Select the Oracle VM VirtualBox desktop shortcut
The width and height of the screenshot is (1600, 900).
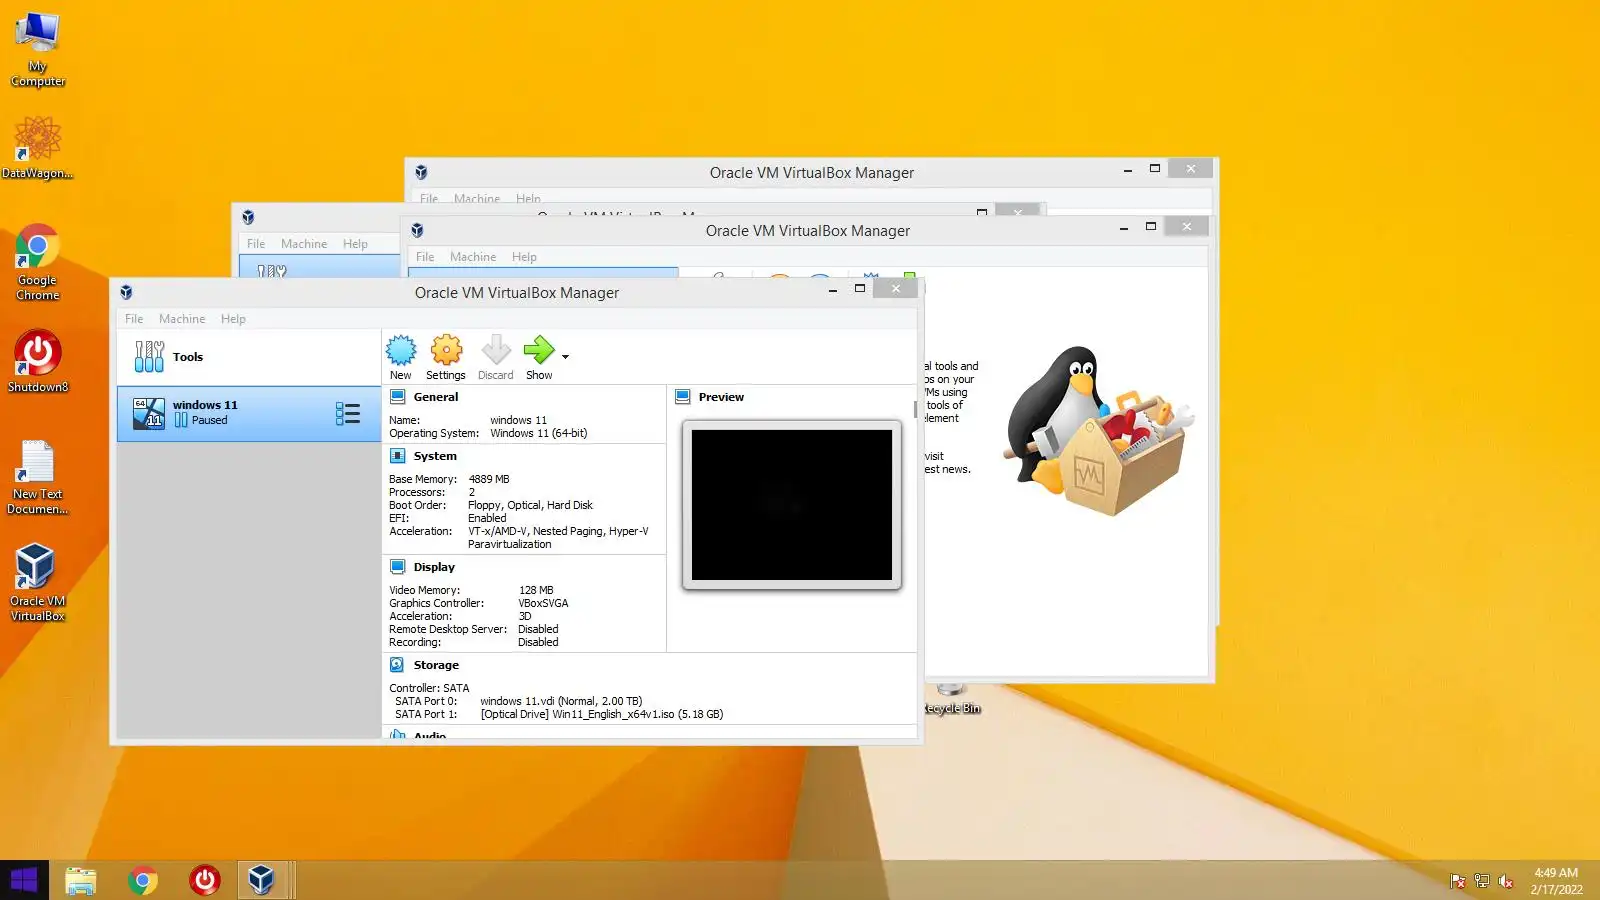[38, 582]
